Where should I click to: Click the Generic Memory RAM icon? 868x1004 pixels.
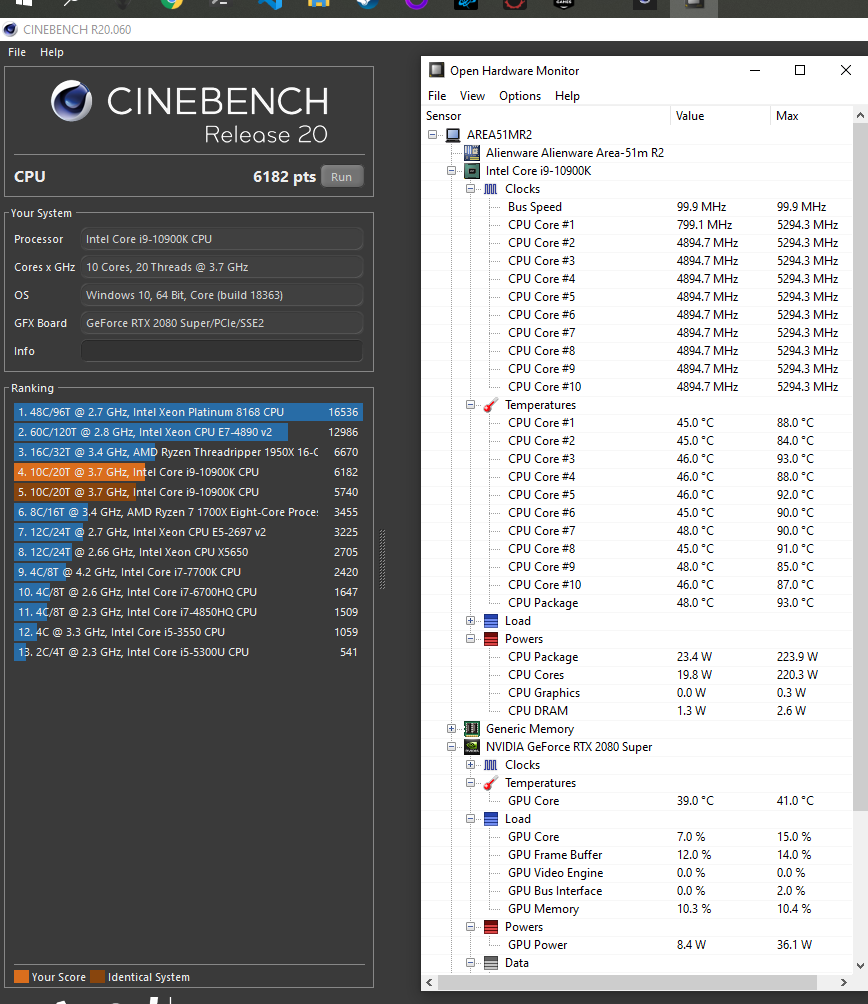(x=472, y=729)
